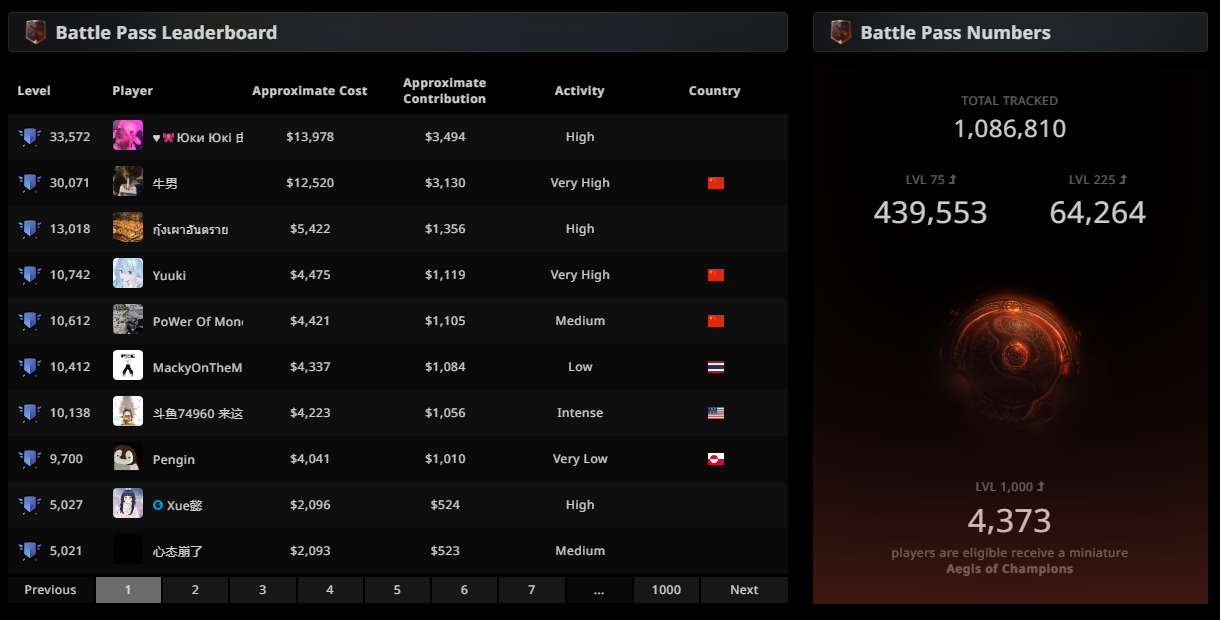Click the Thailand flag in MackyOnTheM row

[x=715, y=367]
